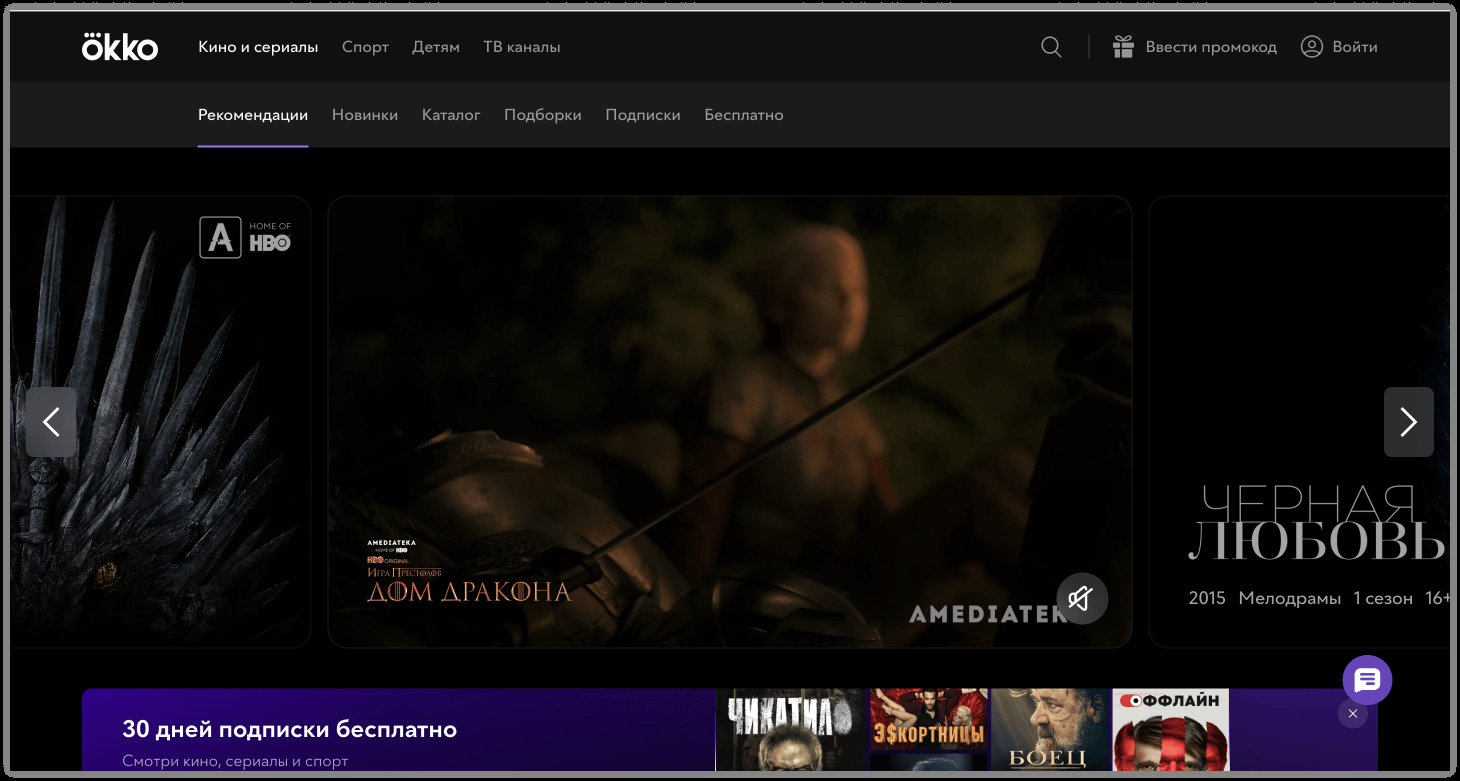Open the Дом Дракона title
The width and height of the screenshot is (1460, 781).
coord(469,591)
